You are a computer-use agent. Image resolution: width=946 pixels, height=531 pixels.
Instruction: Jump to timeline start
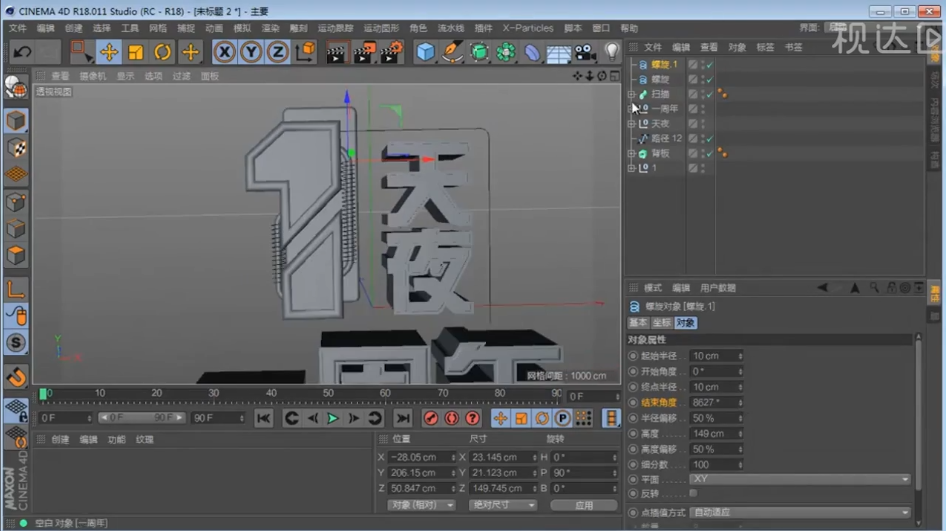click(x=264, y=418)
